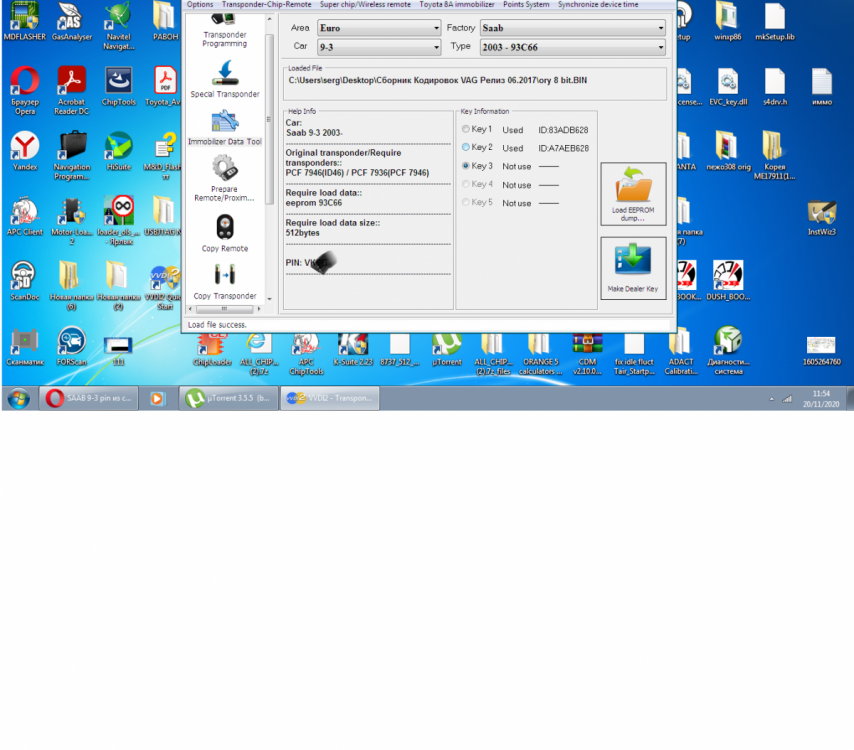Click sidebar scroll right arrow
The height and width of the screenshot is (750, 854).
point(259,309)
